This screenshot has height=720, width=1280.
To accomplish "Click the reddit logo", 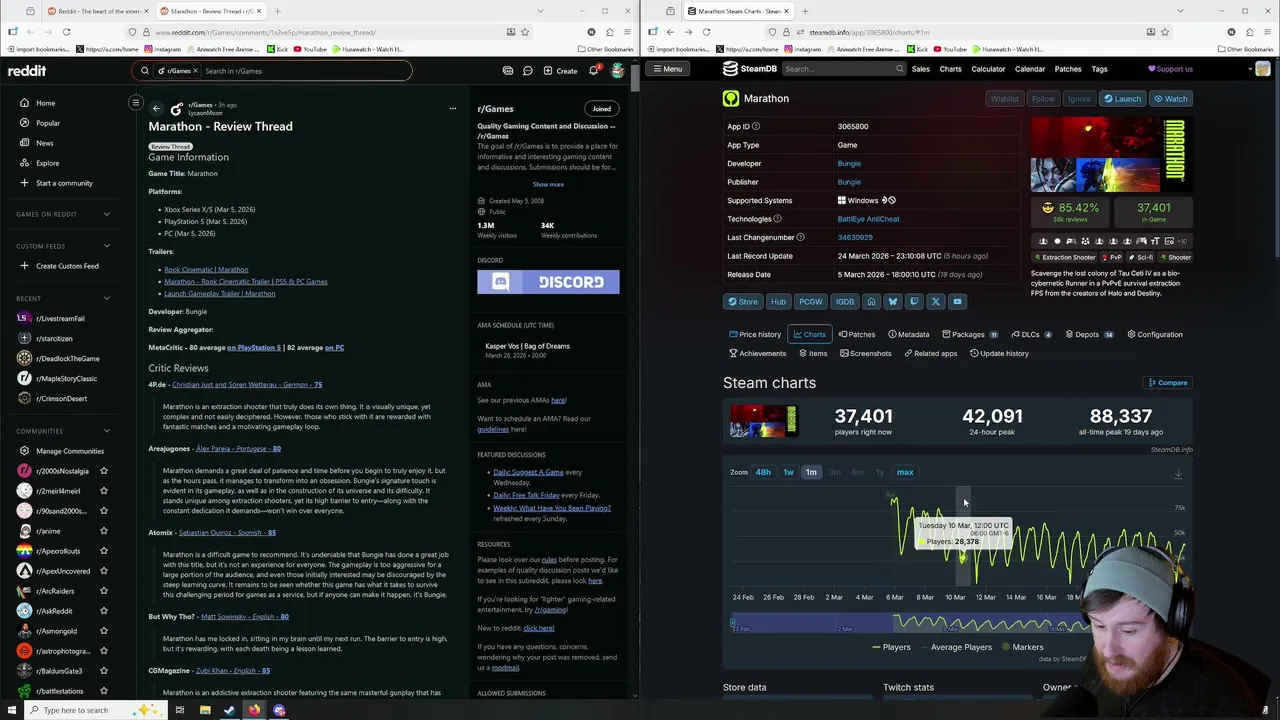I will (x=27, y=71).
